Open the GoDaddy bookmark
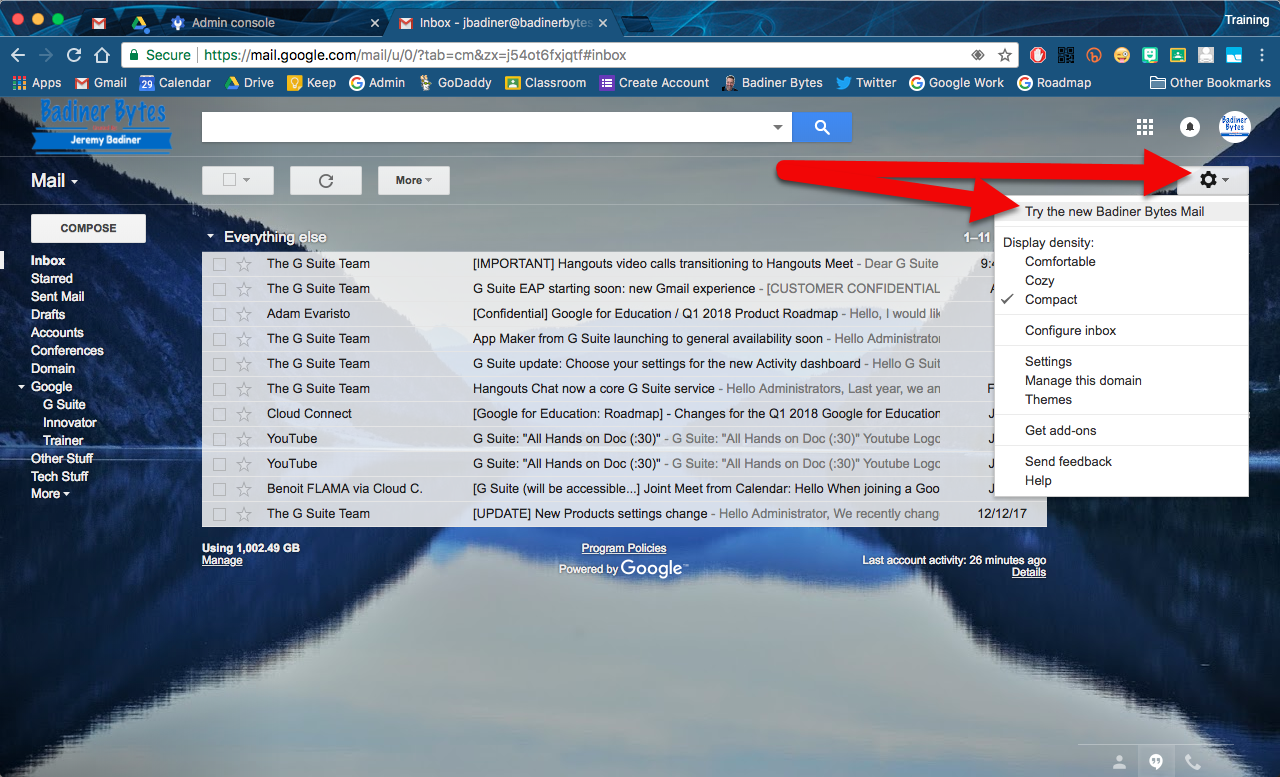 [x=455, y=83]
